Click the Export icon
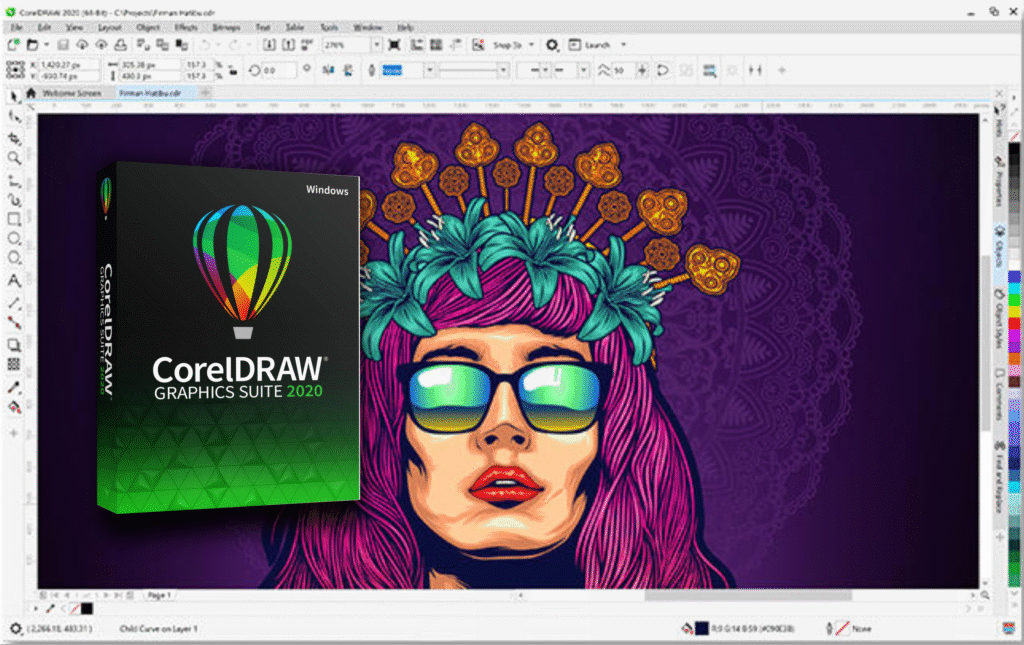Screen dimensions: 1024x645 coord(289,44)
